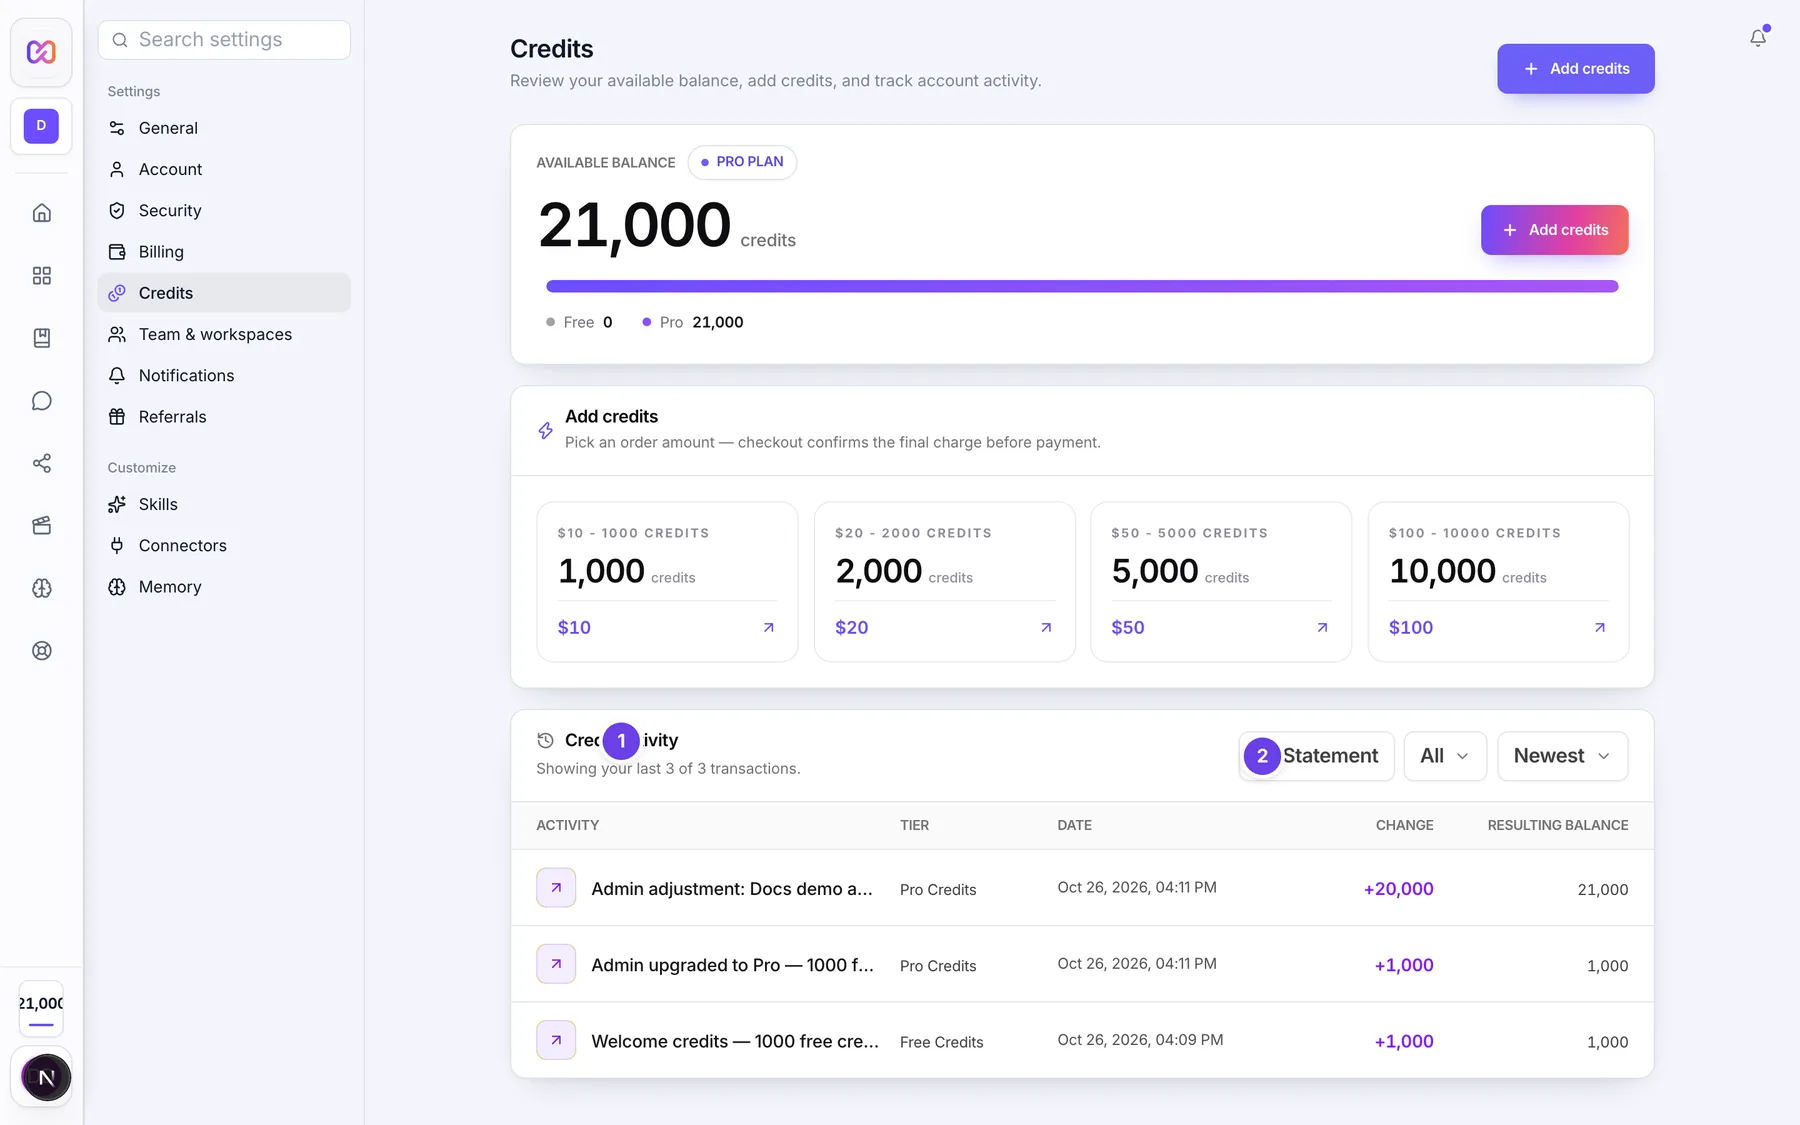This screenshot has width=1800, height=1125.
Task: Click Add credits in balance card
Action: click(1554, 230)
